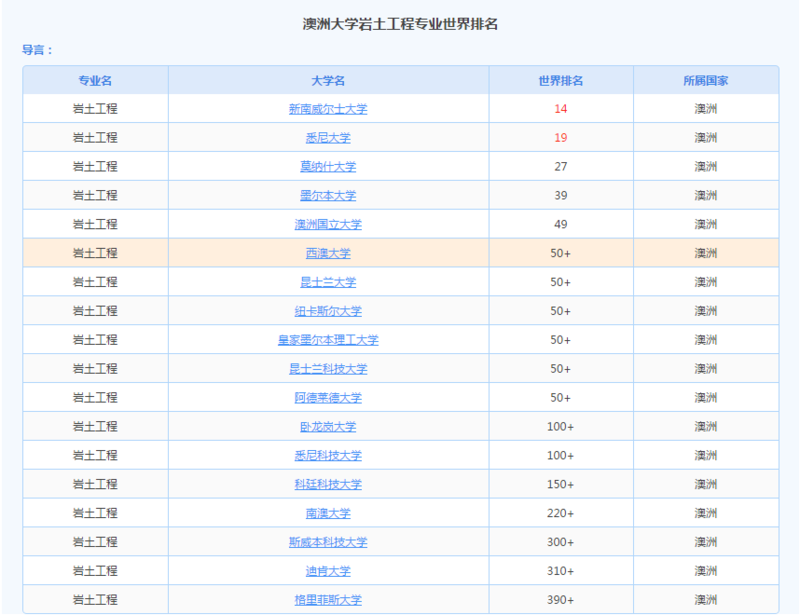Image resolution: width=800 pixels, height=615 pixels.
Task: Click the 50+ ranking in 昆士兰科技大学 row
Action: pyautogui.click(x=561, y=368)
